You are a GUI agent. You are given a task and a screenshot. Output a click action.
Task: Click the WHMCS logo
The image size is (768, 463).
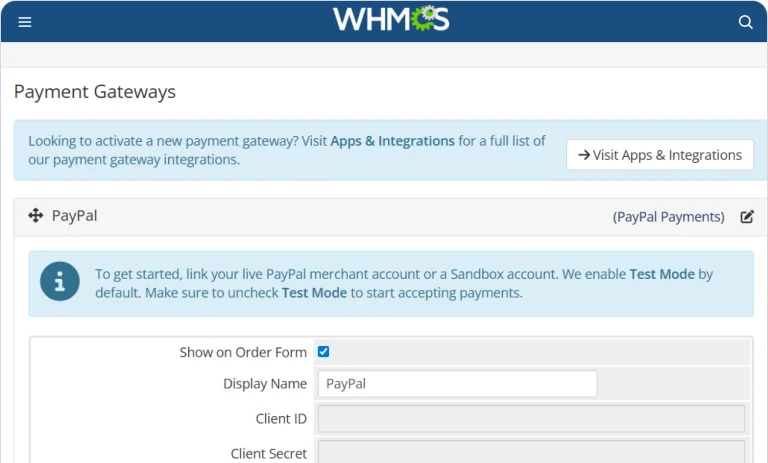tap(391, 19)
